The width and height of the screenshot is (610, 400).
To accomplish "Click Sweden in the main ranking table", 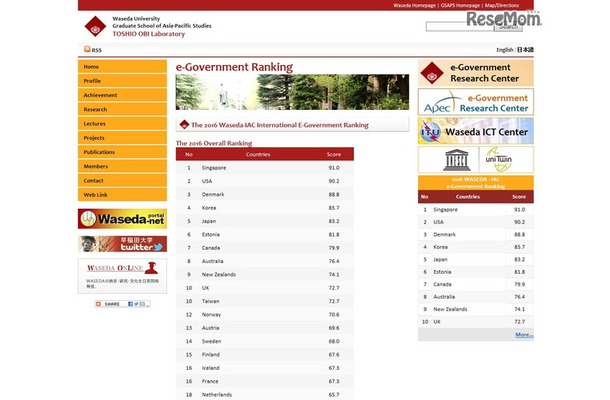I will [211, 341].
